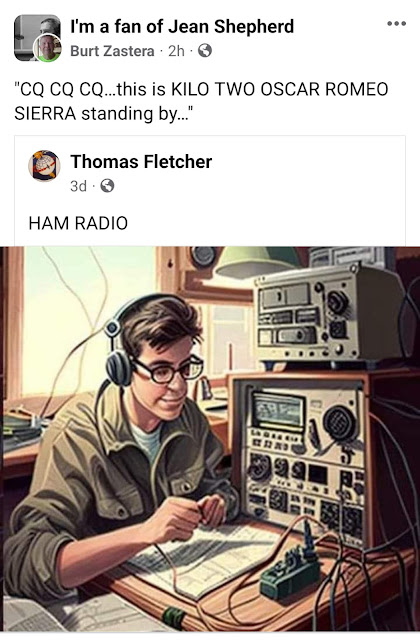Image resolution: width=420 pixels, height=640 pixels.
Task: Click the CQ CQ CQ post text
Action: point(201,101)
